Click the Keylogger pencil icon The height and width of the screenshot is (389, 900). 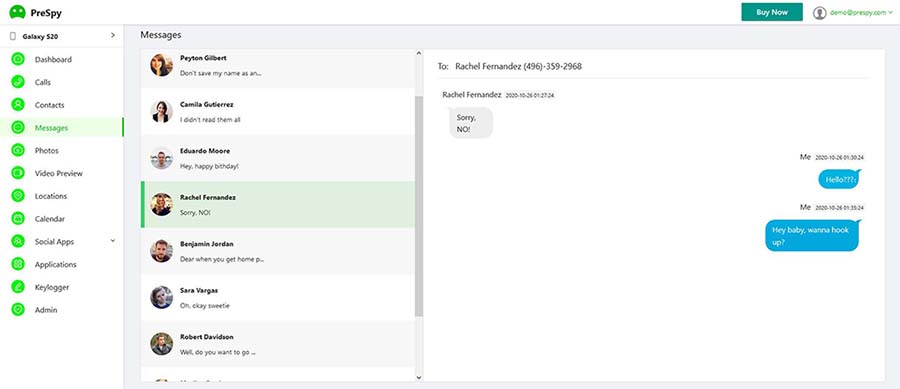click(18, 287)
